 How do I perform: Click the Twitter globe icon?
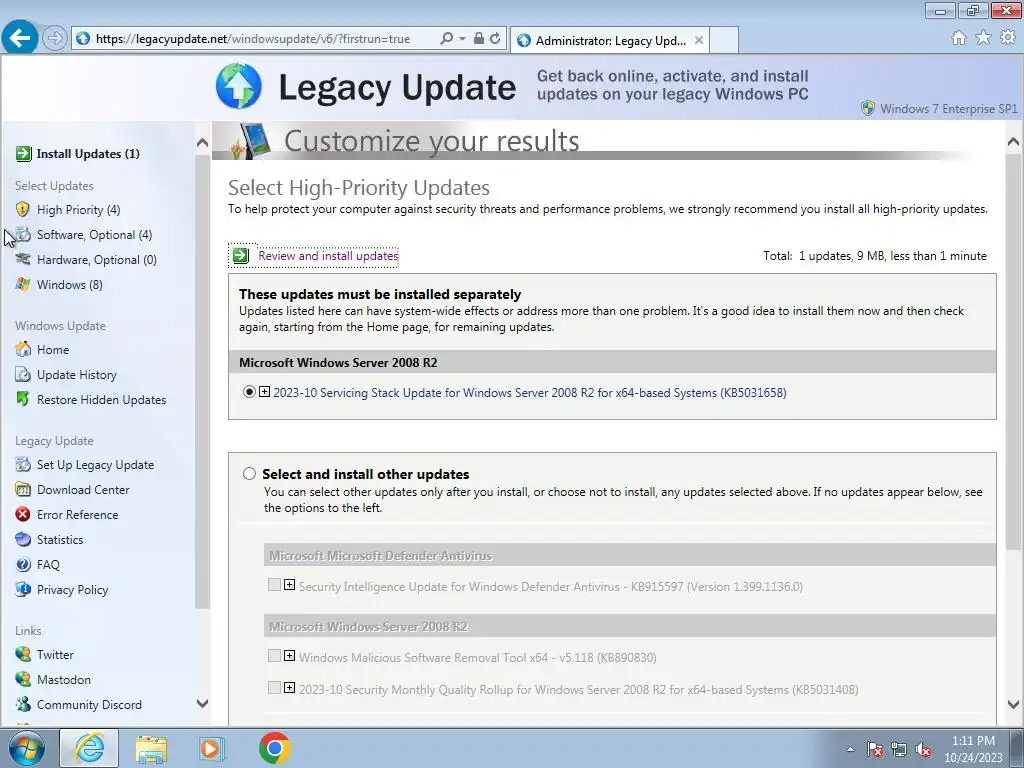[x=23, y=654]
